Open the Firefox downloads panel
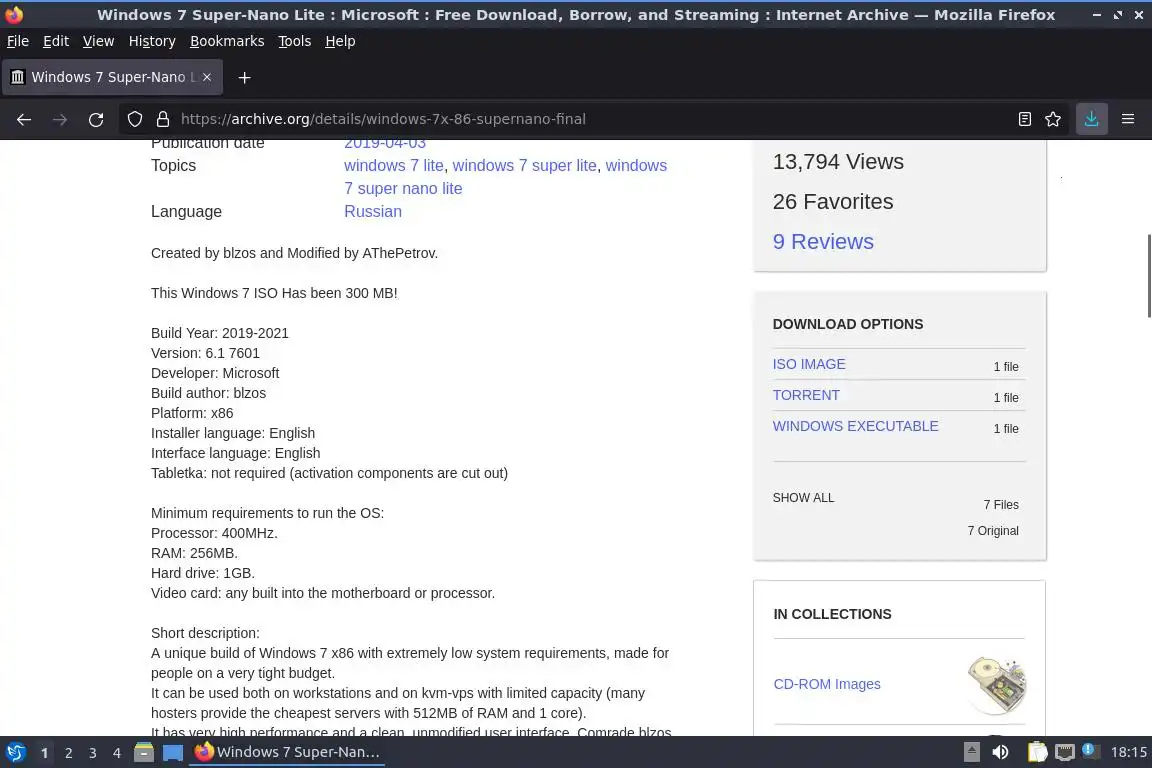The width and height of the screenshot is (1152, 768). pos(1091,119)
